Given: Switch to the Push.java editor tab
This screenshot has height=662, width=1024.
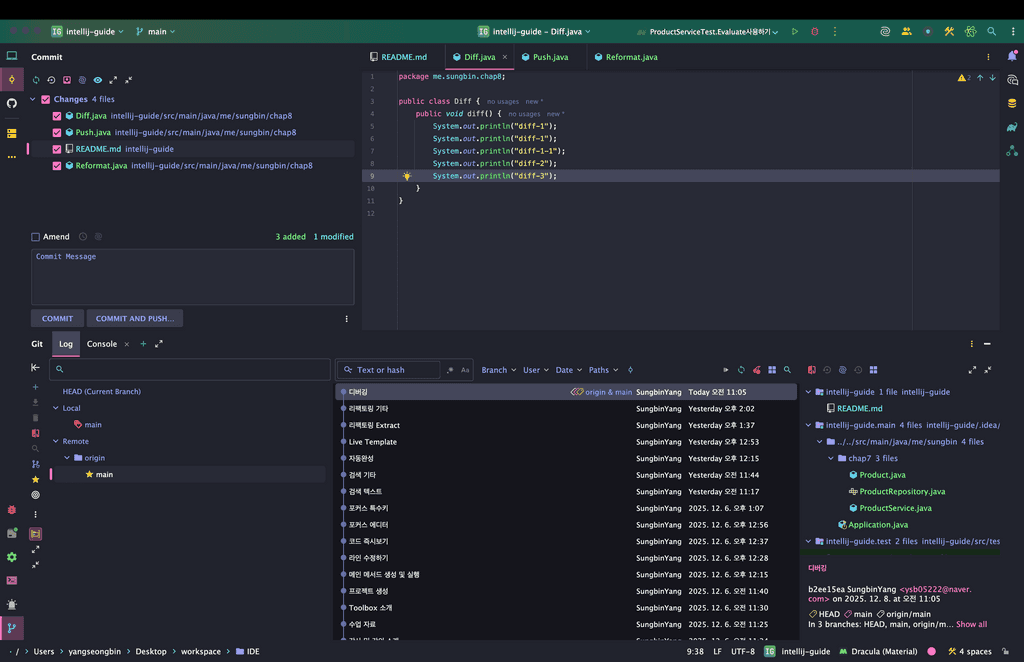Looking at the screenshot, I should click(549, 57).
